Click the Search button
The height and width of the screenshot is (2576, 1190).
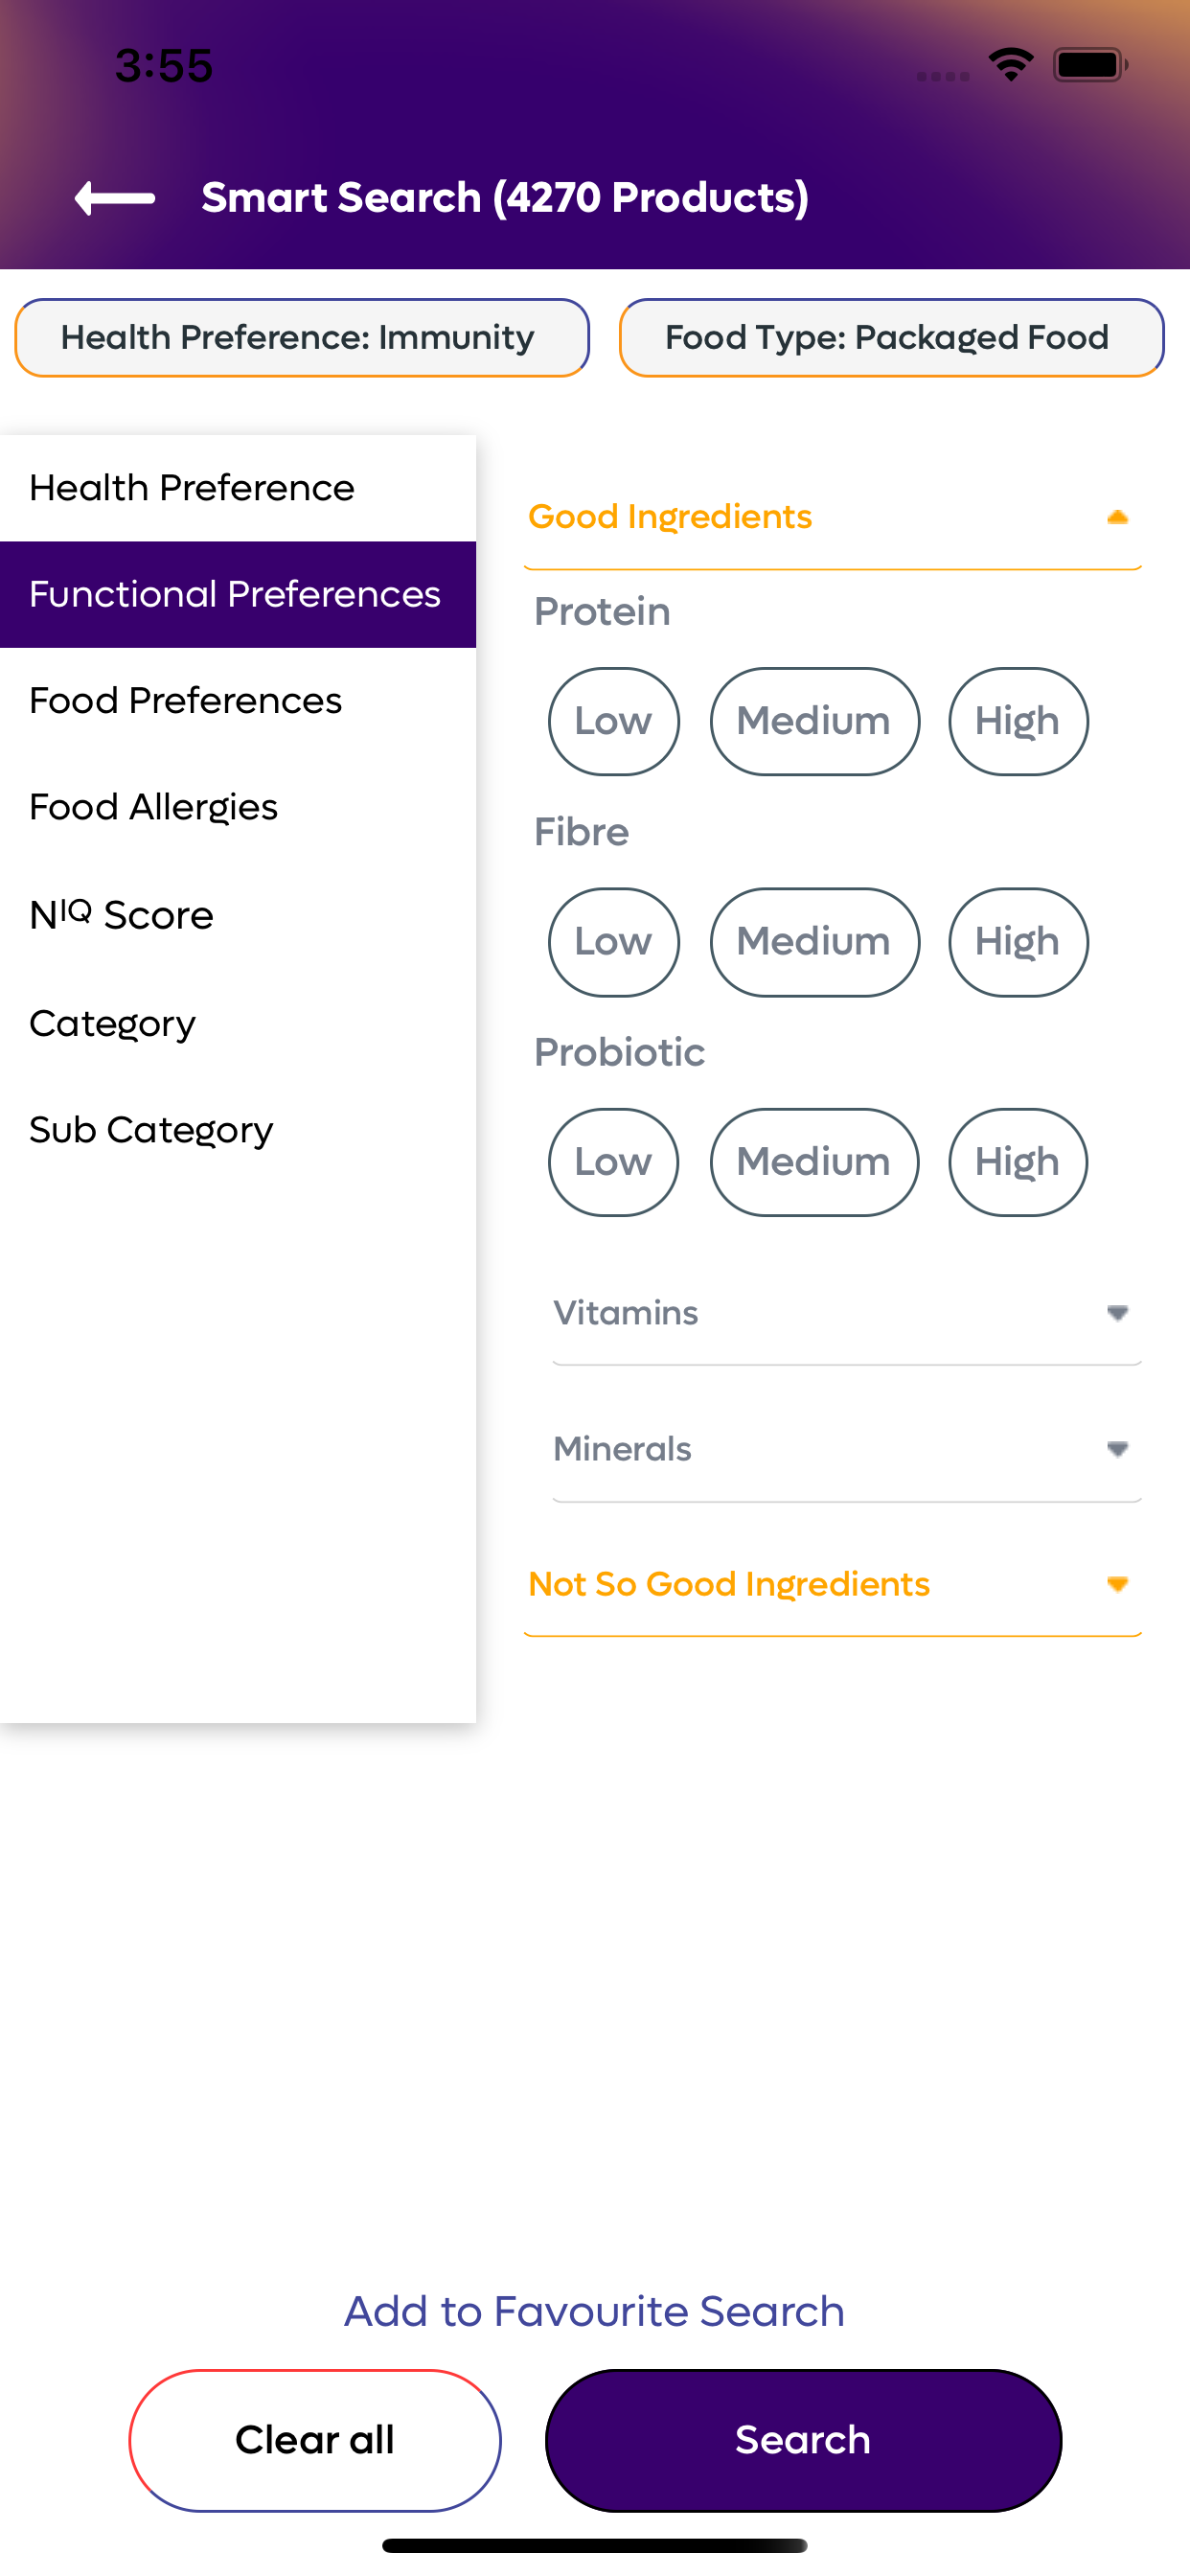[803, 2440]
